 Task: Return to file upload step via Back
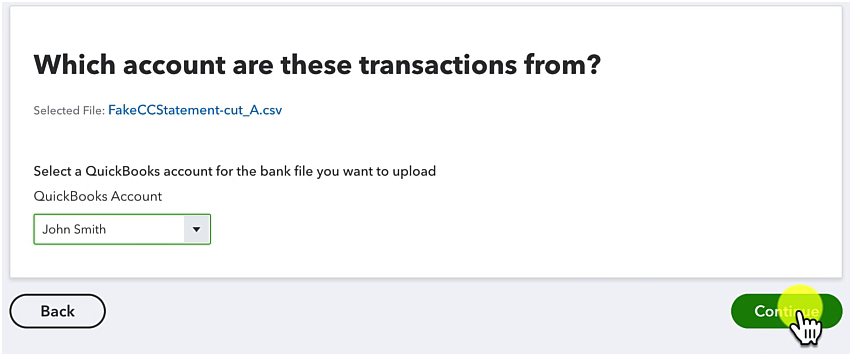coord(57,311)
